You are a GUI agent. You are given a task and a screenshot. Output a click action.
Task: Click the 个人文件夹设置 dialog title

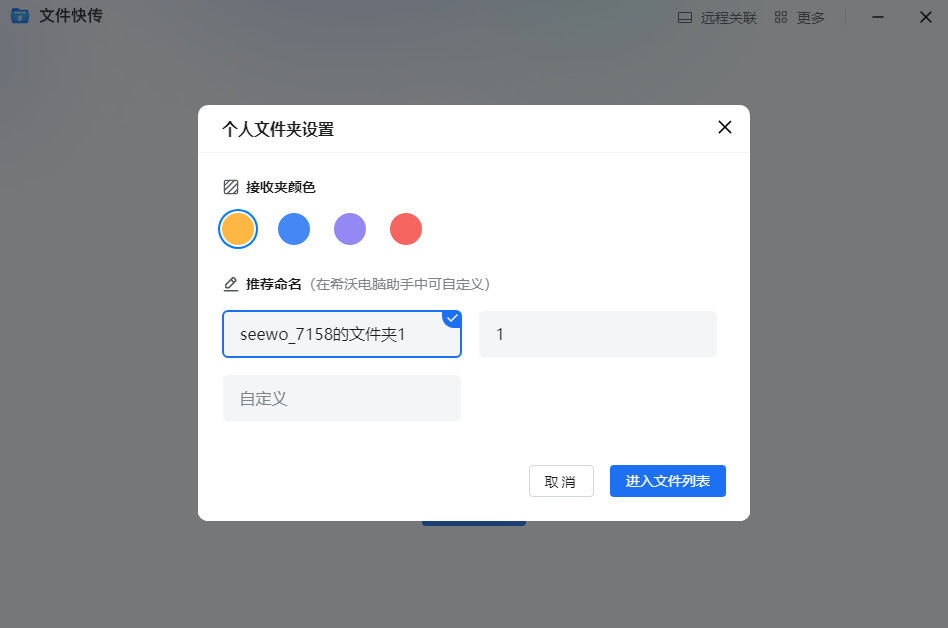click(x=278, y=129)
